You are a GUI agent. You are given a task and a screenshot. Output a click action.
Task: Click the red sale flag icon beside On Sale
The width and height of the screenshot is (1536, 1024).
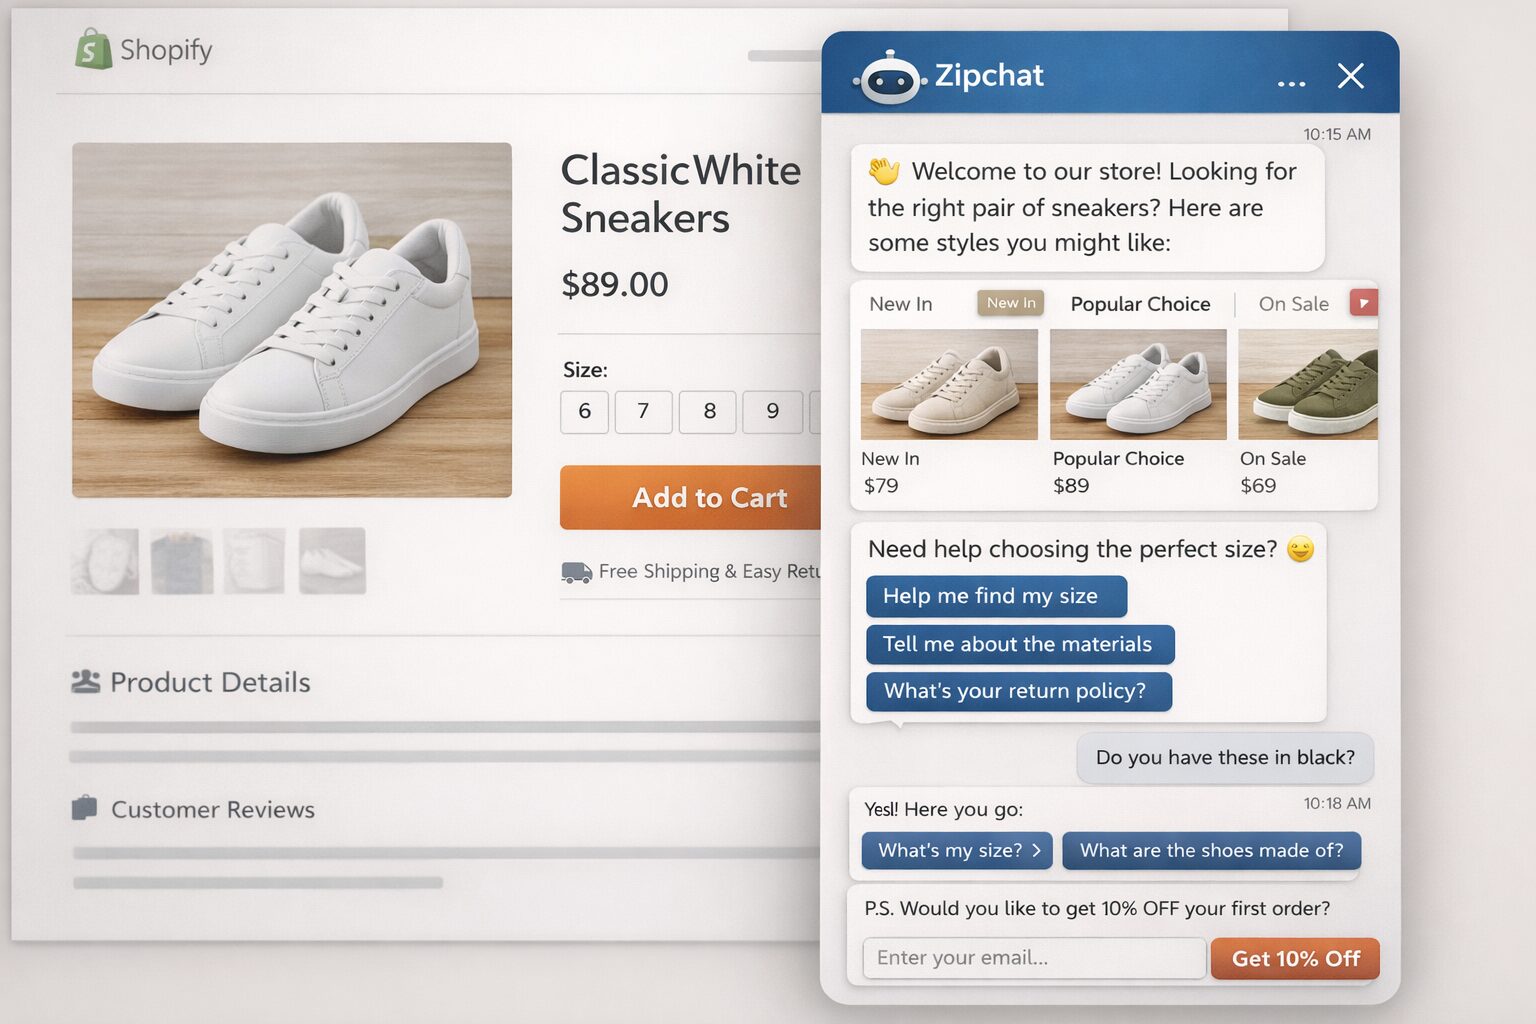pos(1363,302)
